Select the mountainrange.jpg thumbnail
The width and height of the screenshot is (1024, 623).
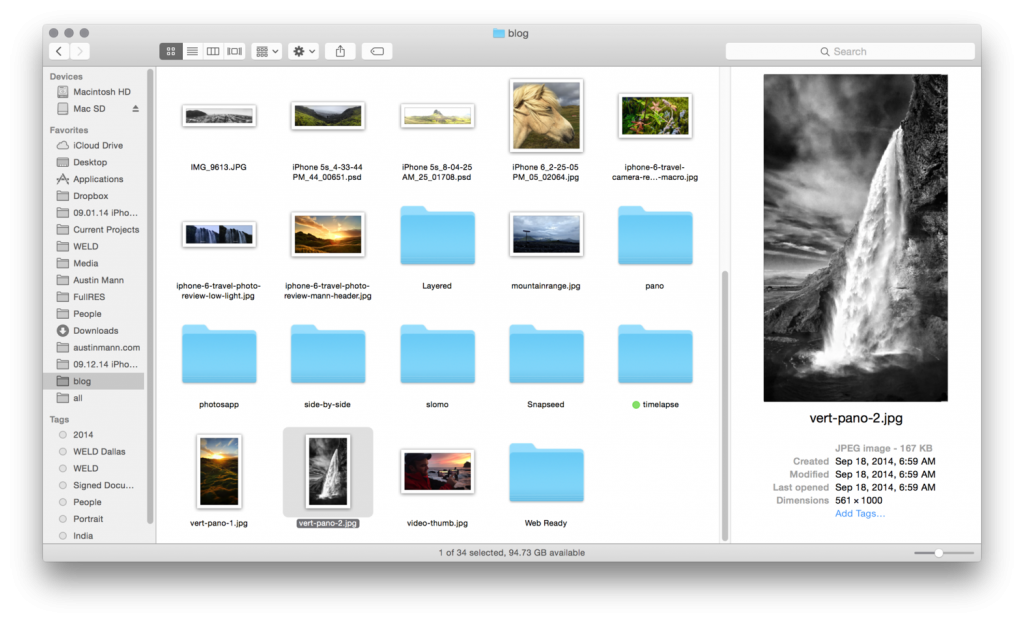546,232
